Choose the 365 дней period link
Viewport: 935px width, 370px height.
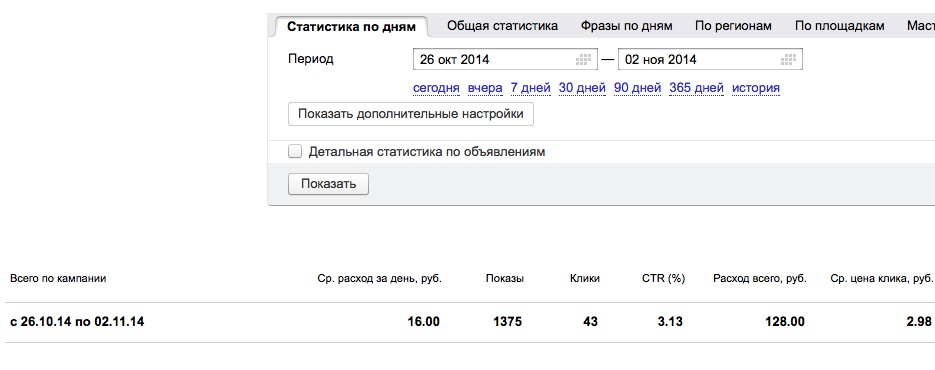click(x=696, y=88)
